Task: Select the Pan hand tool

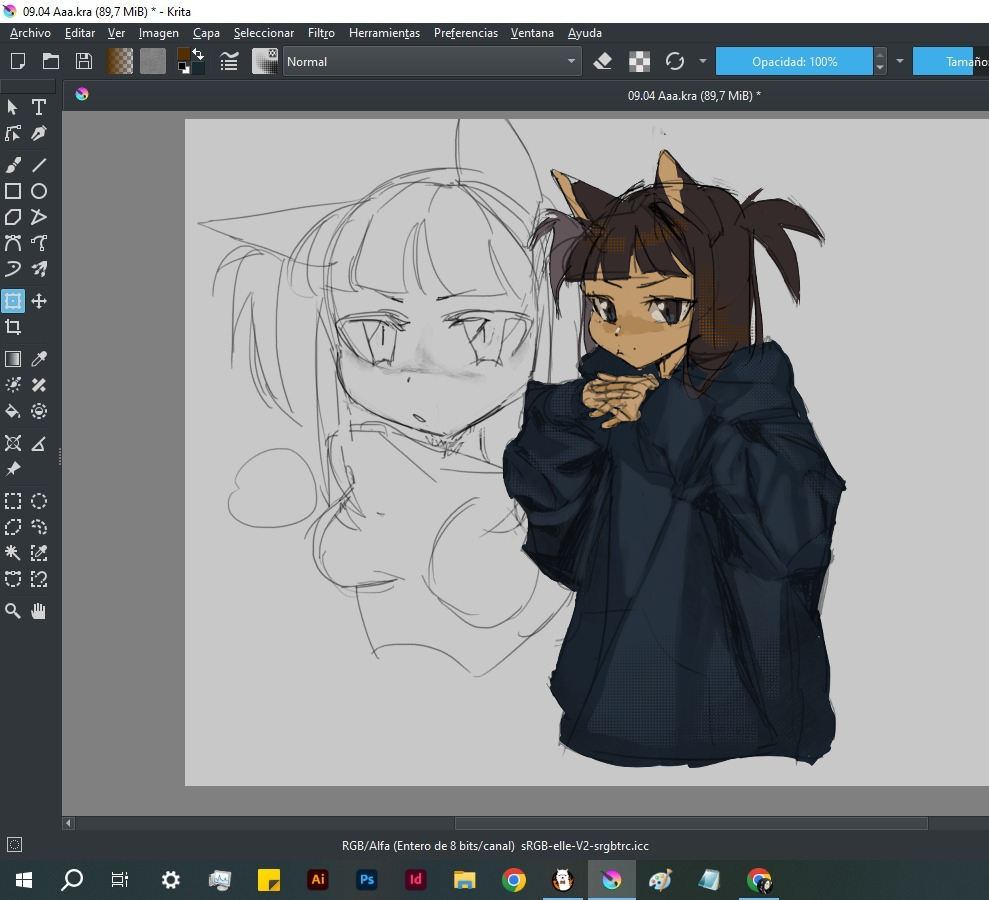Action: (x=39, y=611)
